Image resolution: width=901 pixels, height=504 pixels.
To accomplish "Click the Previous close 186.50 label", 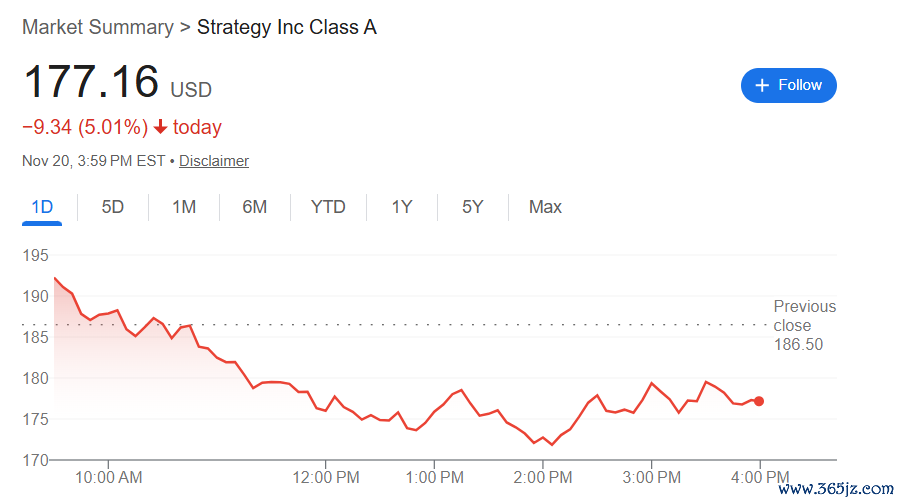I will pos(804,325).
